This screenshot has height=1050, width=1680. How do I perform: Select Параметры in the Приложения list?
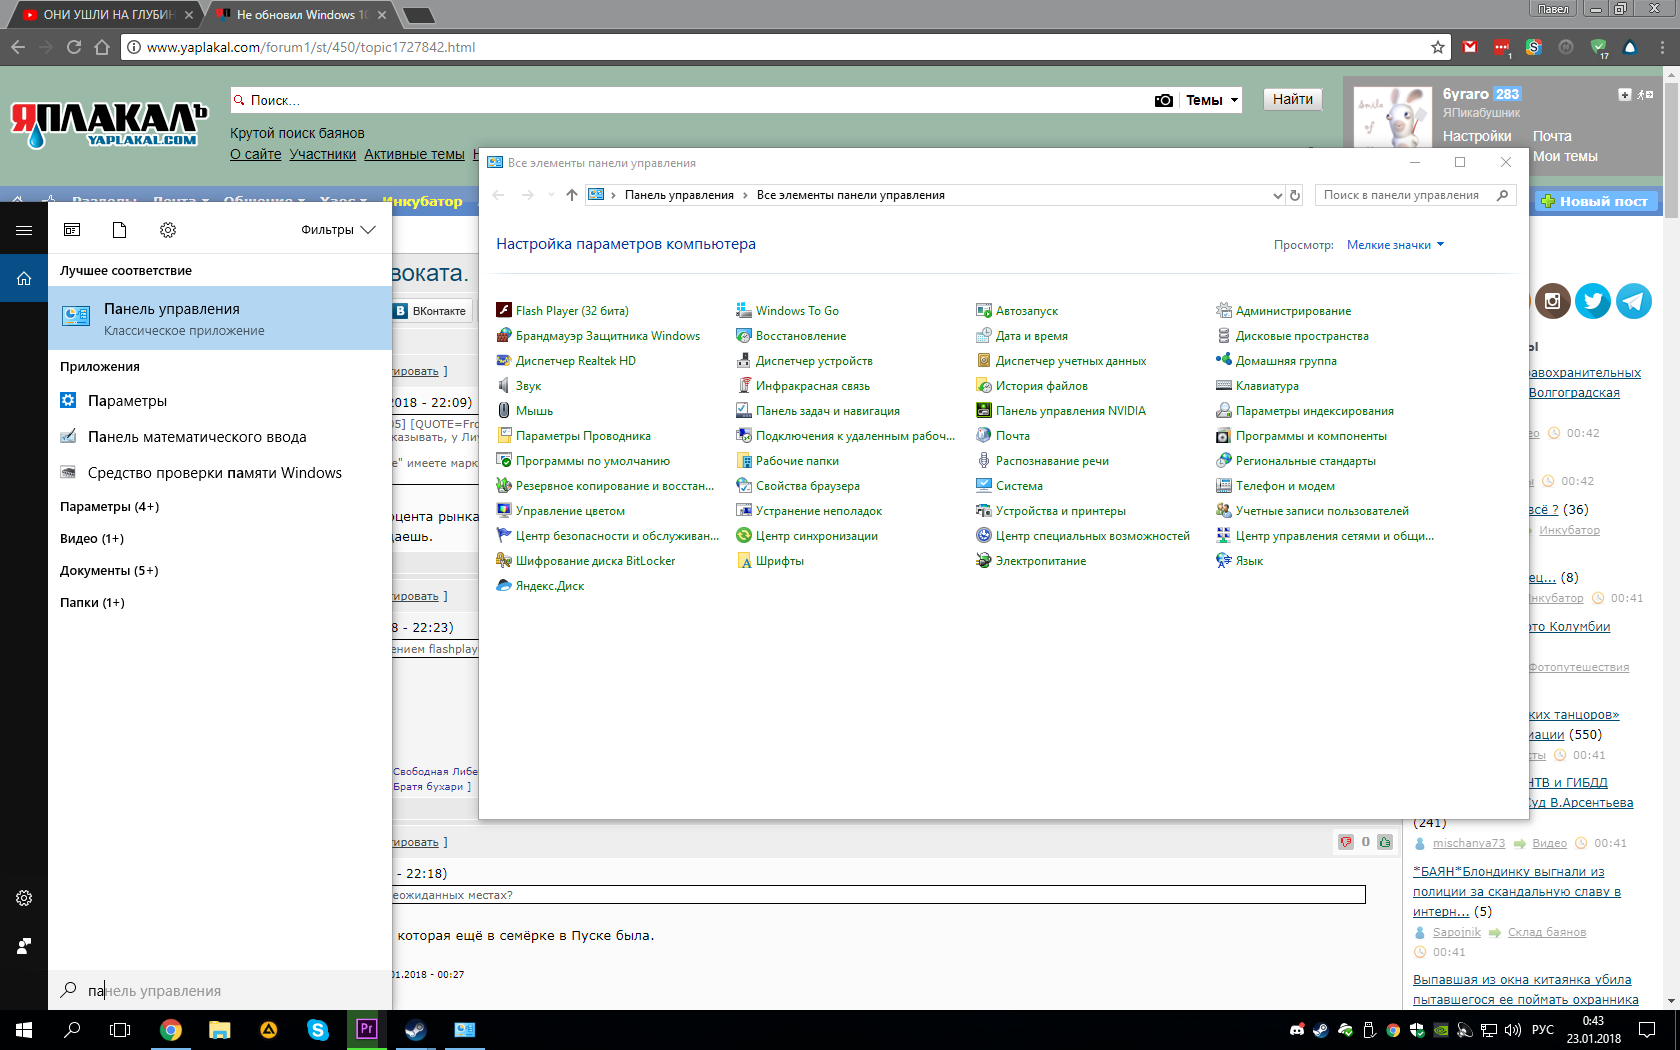pos(220,401)
